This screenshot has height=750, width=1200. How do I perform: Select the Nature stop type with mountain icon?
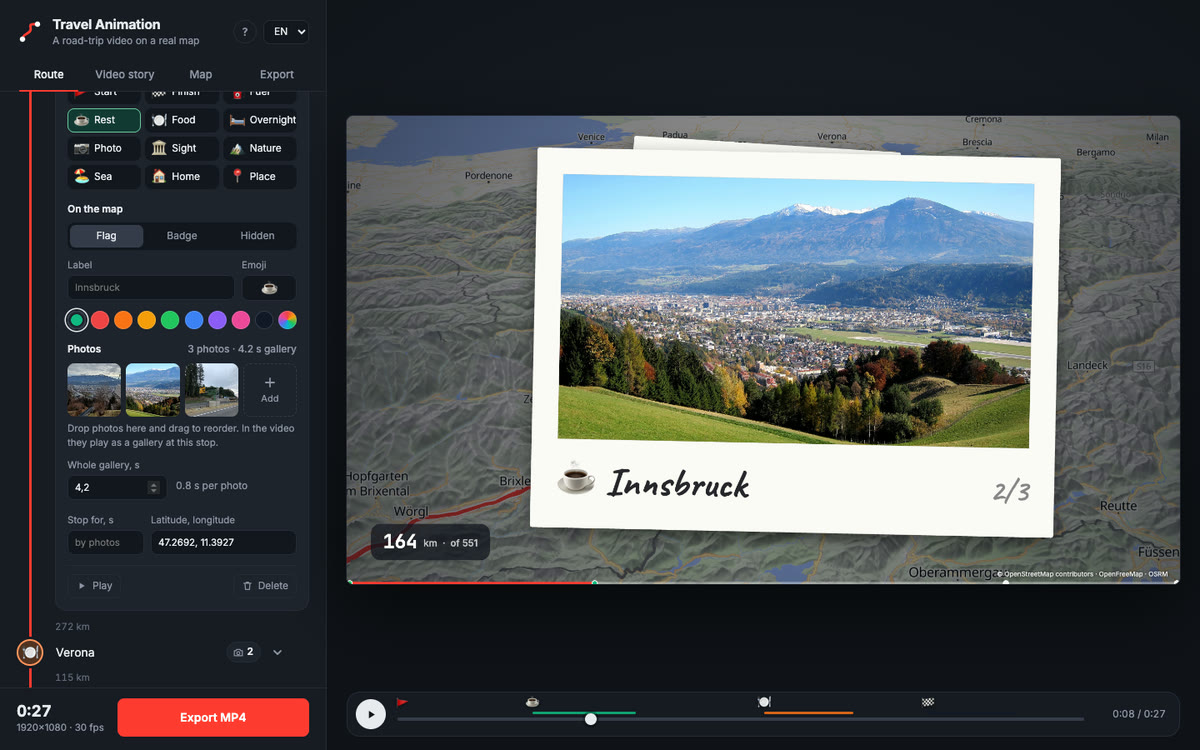pyautogui.click(x=260, y=148)
